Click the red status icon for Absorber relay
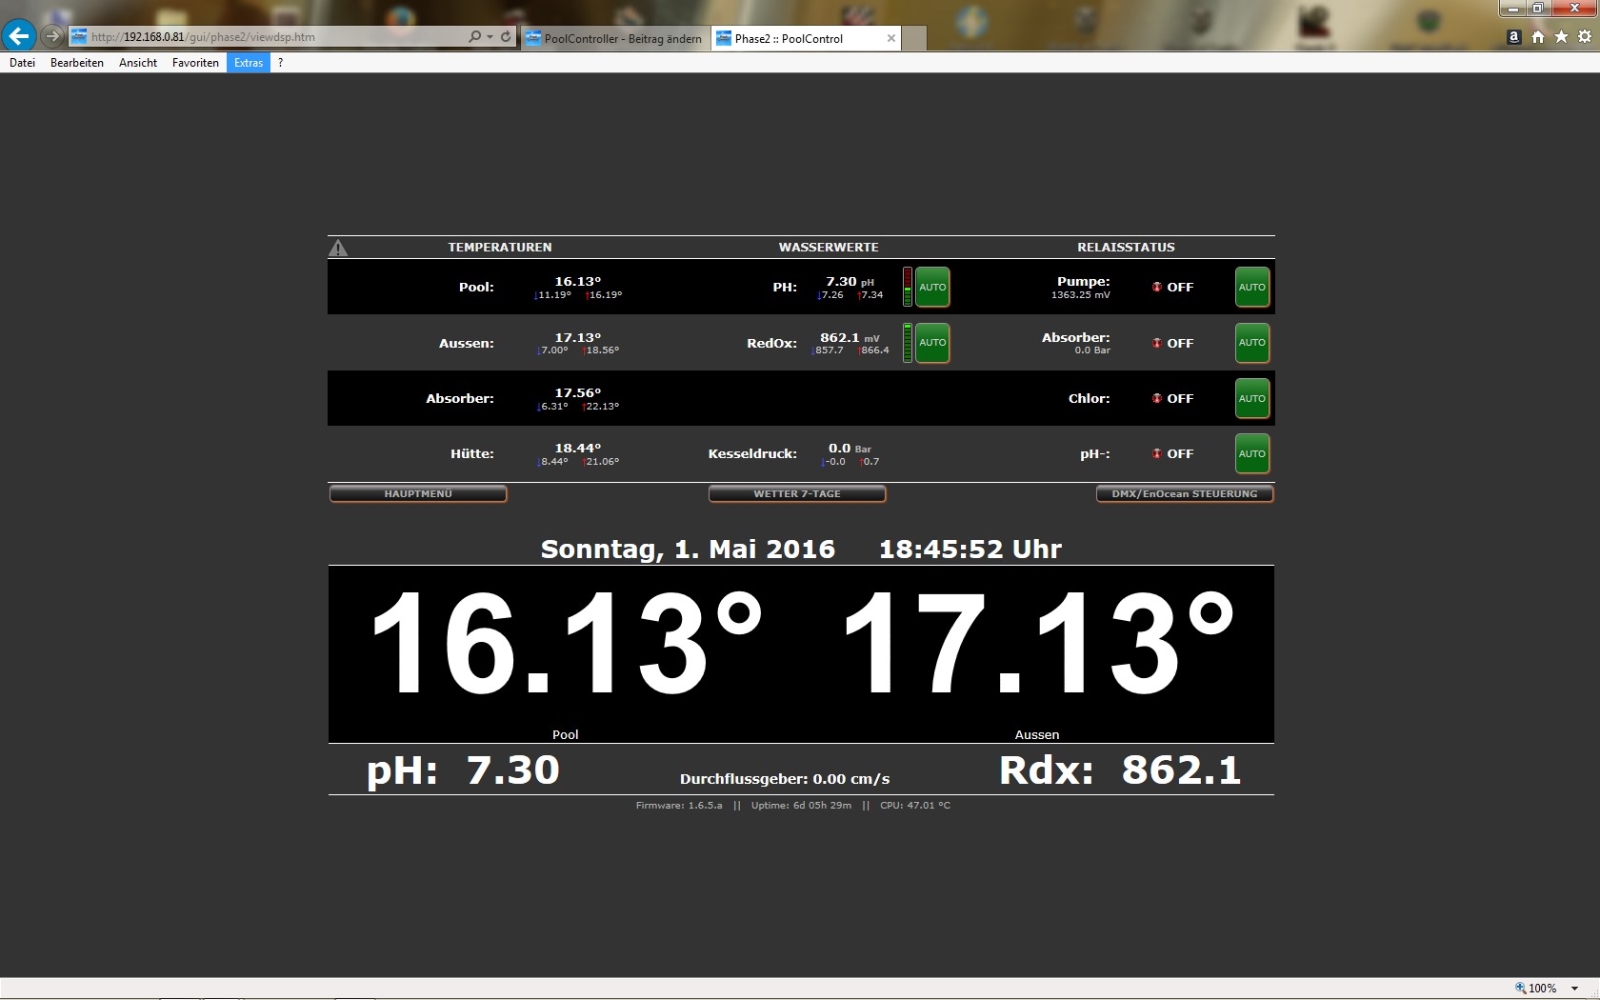The image size is (1600, 1000). tap(1157, 343)
